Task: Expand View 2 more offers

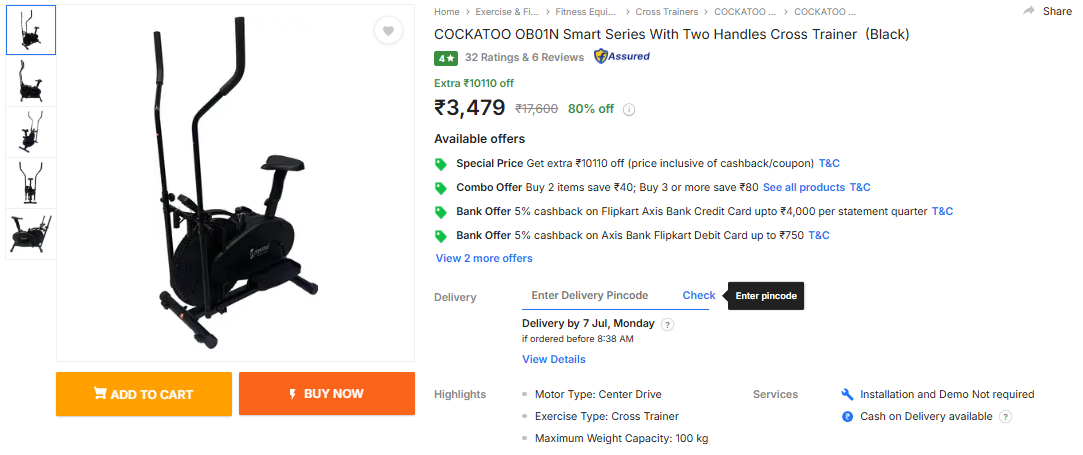Action: [484, 259]
